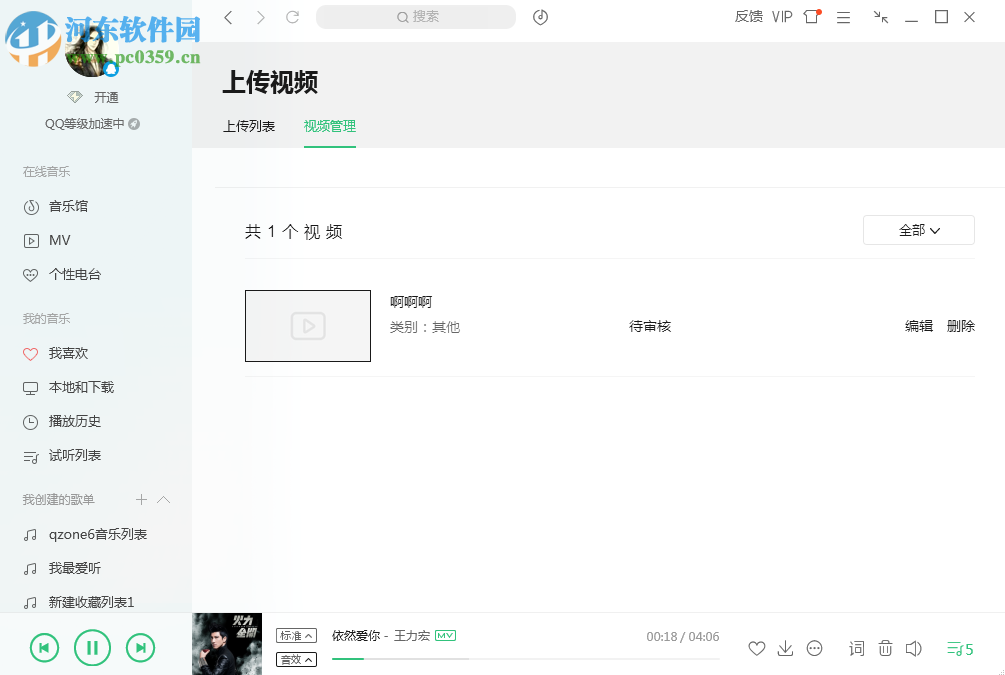
Task: Open the 音效 sound effect dropdown
Action: [x=296, y=659]
